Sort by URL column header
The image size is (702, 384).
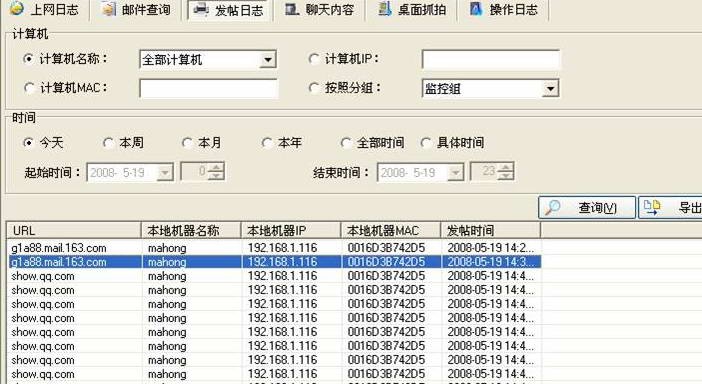tap(74, 230)
